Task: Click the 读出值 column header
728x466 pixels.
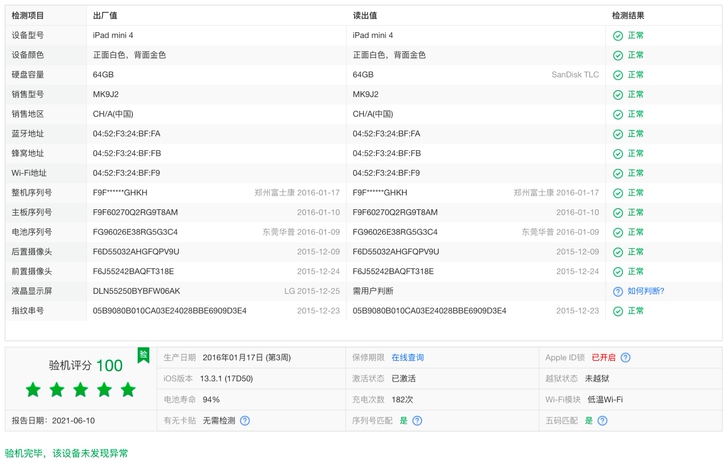Action: point(365,16)
